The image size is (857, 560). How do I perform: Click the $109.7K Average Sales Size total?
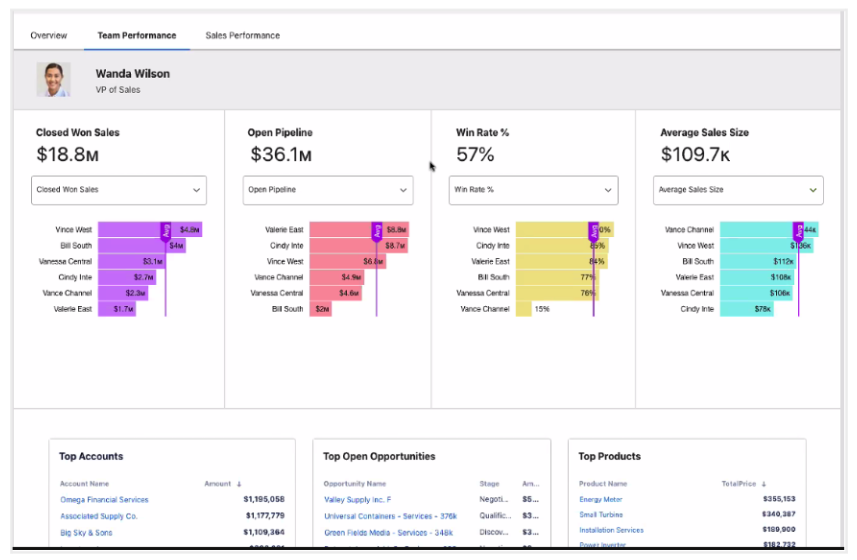695,155
